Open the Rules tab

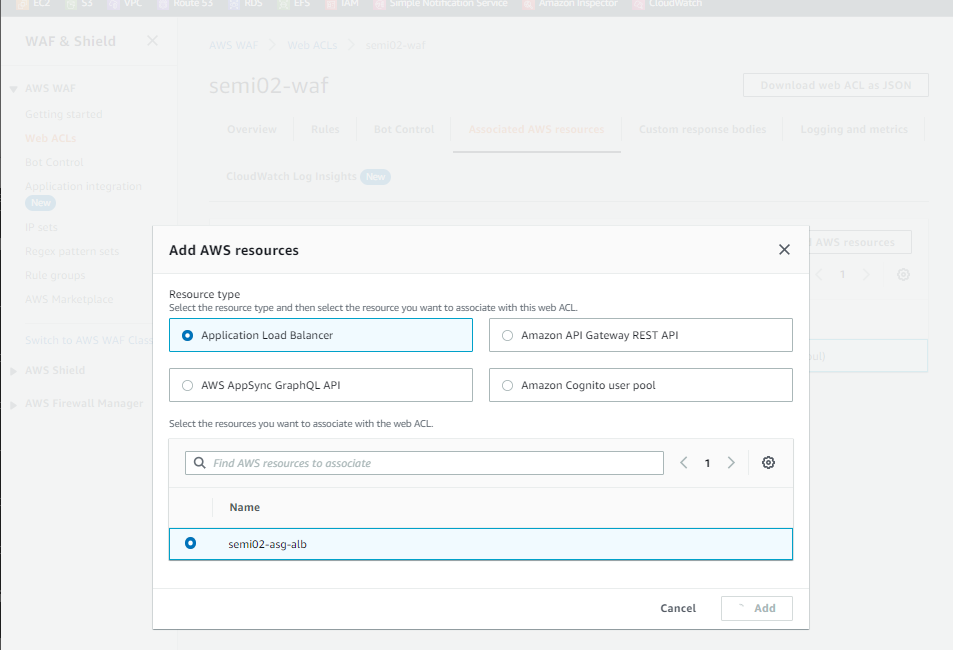pos(325,129)
